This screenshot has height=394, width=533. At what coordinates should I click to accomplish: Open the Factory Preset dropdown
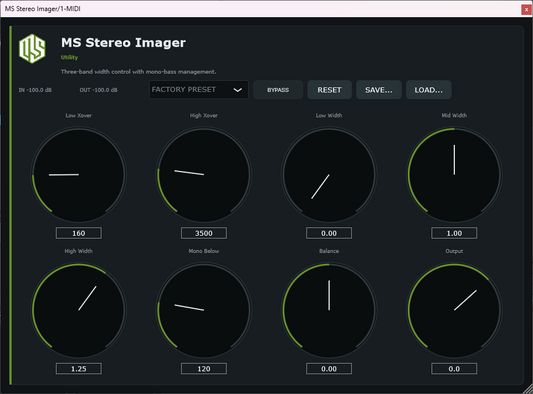tap(199, 90)
